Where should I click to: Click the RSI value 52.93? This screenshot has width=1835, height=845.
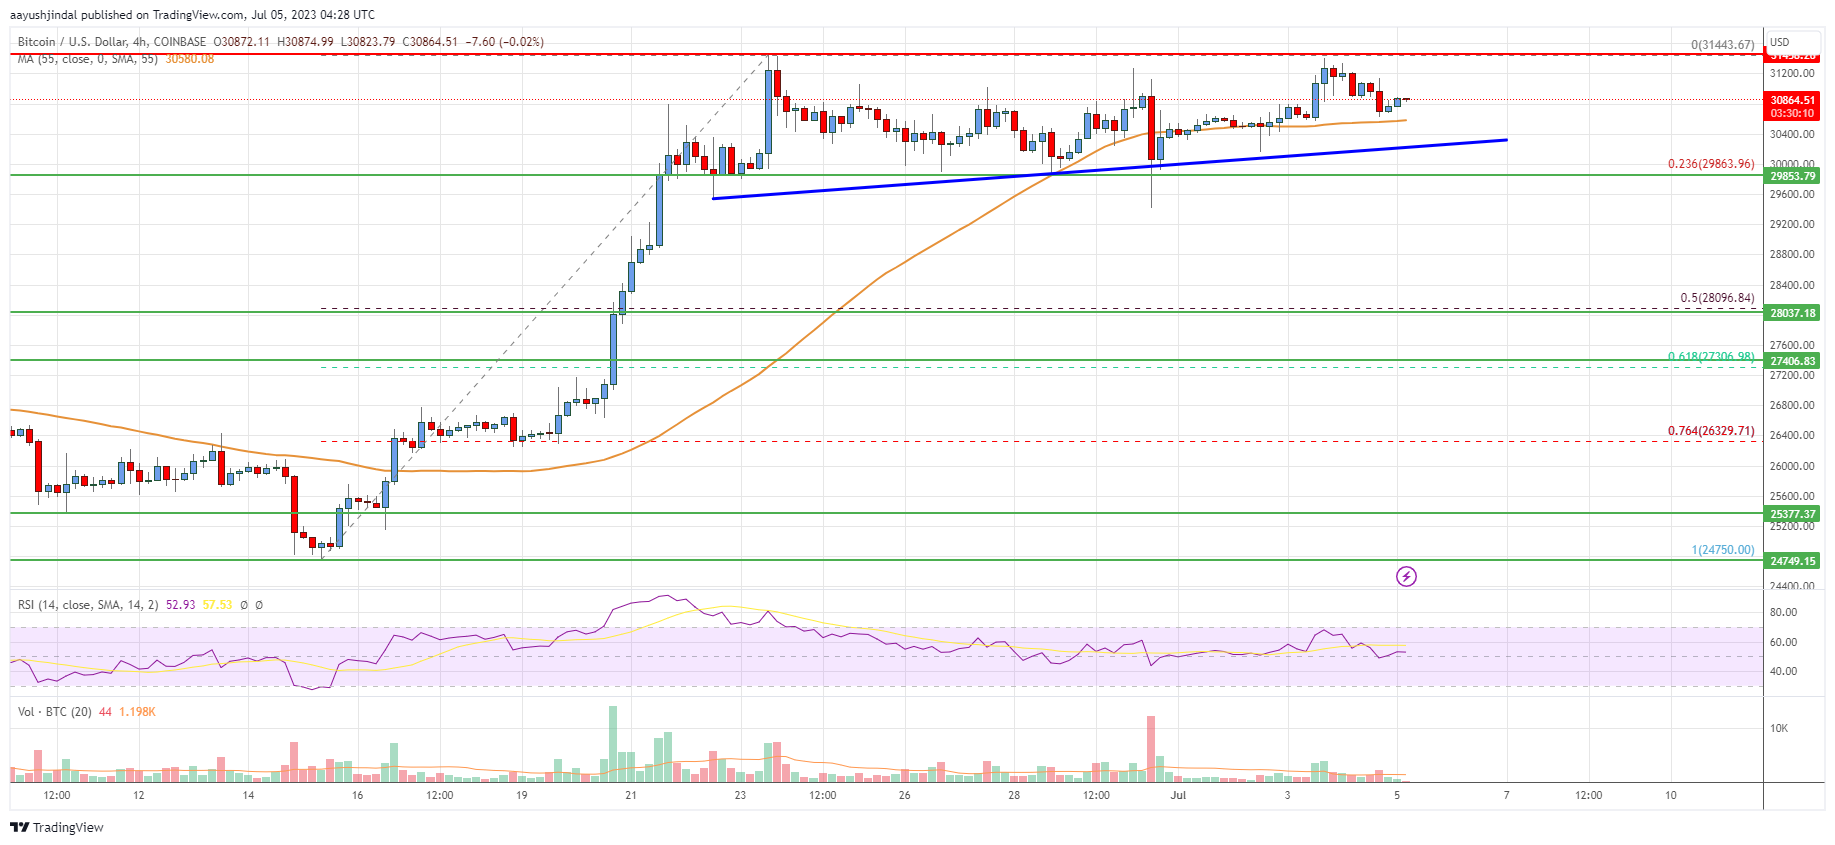tap(180, 605)
